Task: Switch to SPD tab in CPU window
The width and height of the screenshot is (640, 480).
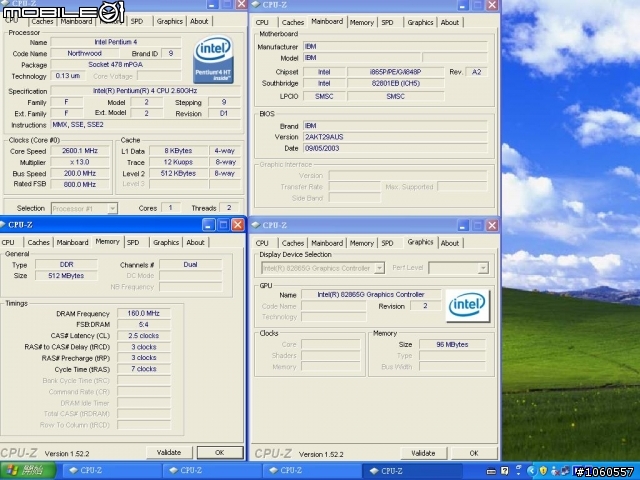Action: [x=137, y=21]
